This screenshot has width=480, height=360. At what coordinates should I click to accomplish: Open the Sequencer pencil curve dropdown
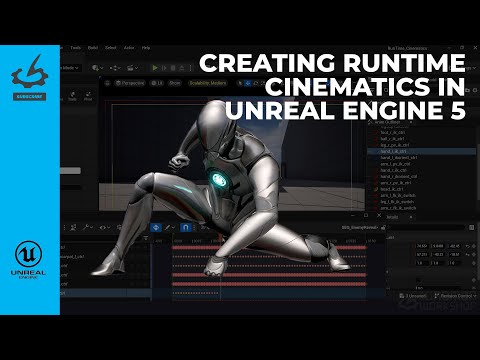(170, 227)
